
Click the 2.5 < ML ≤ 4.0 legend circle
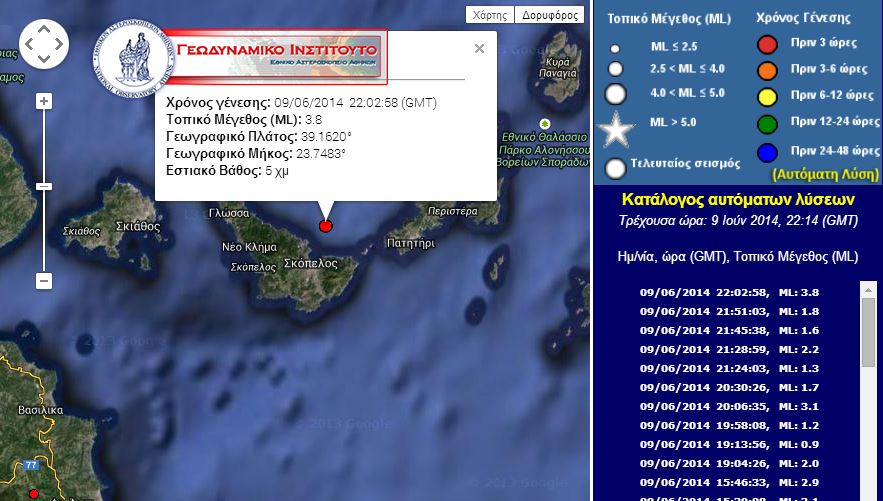tap(616, 69)
